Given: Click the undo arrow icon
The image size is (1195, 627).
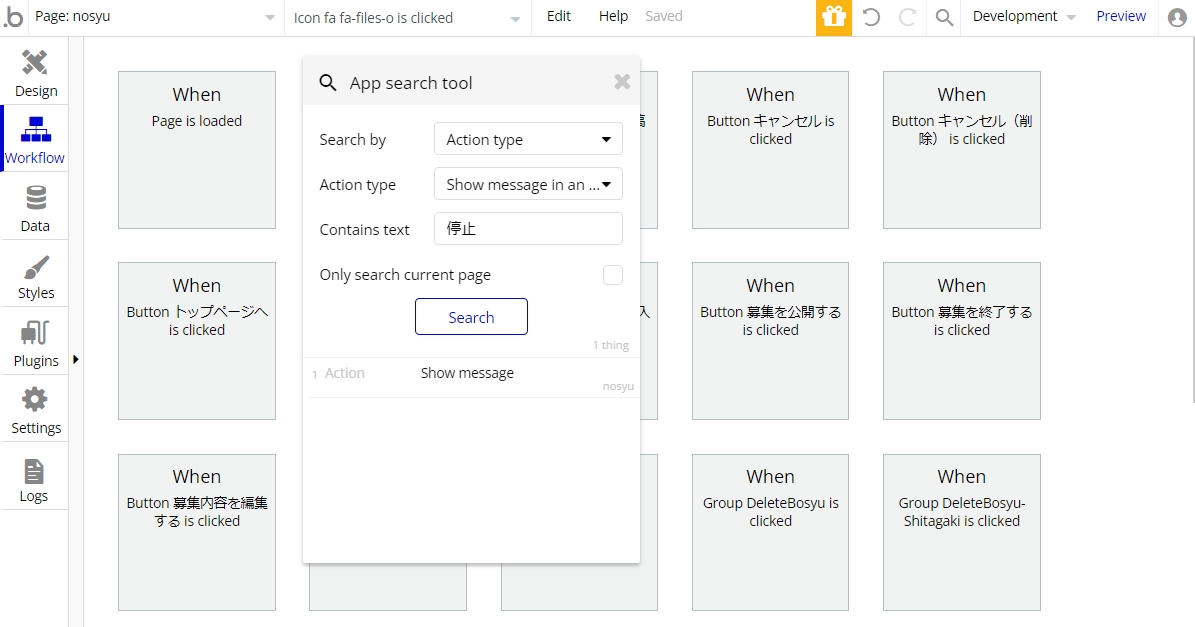Looking at the screenshot, I should click(871, 18).
